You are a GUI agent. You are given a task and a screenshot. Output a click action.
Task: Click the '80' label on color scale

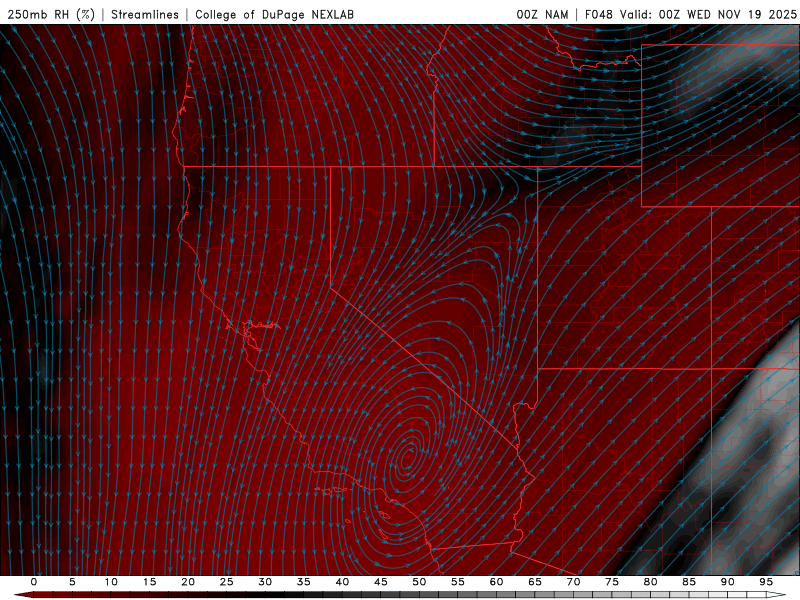pyautogui.click(x=651, y=582)
